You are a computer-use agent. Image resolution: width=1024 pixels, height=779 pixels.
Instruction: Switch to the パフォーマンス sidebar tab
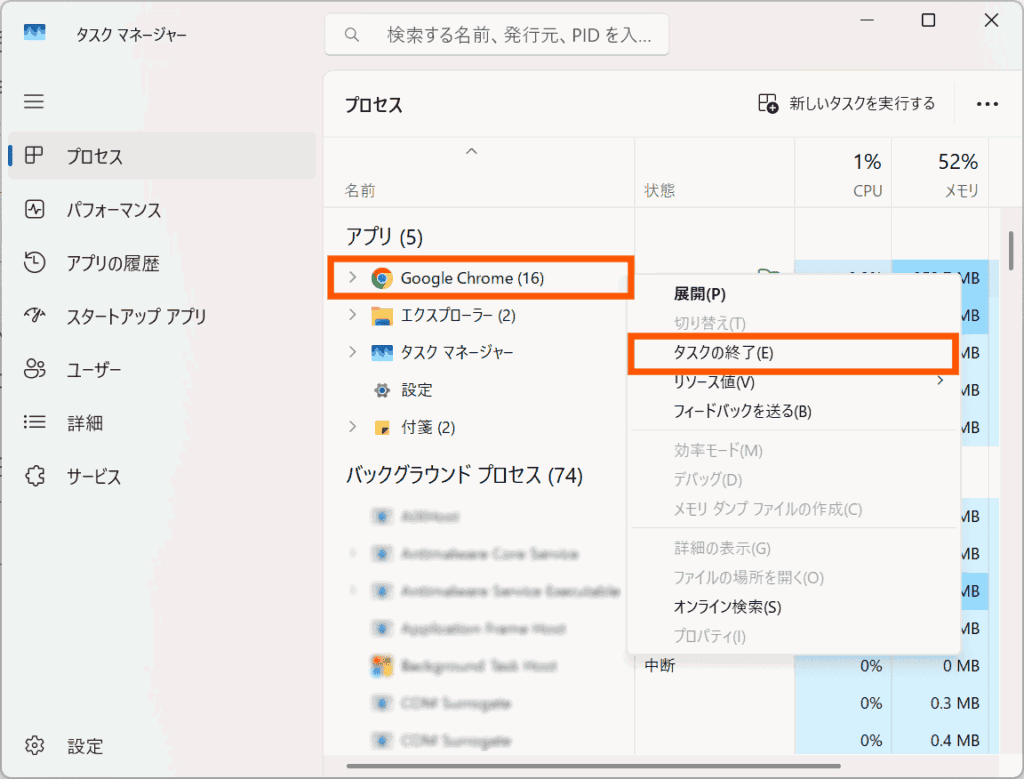tap(162, 209)
